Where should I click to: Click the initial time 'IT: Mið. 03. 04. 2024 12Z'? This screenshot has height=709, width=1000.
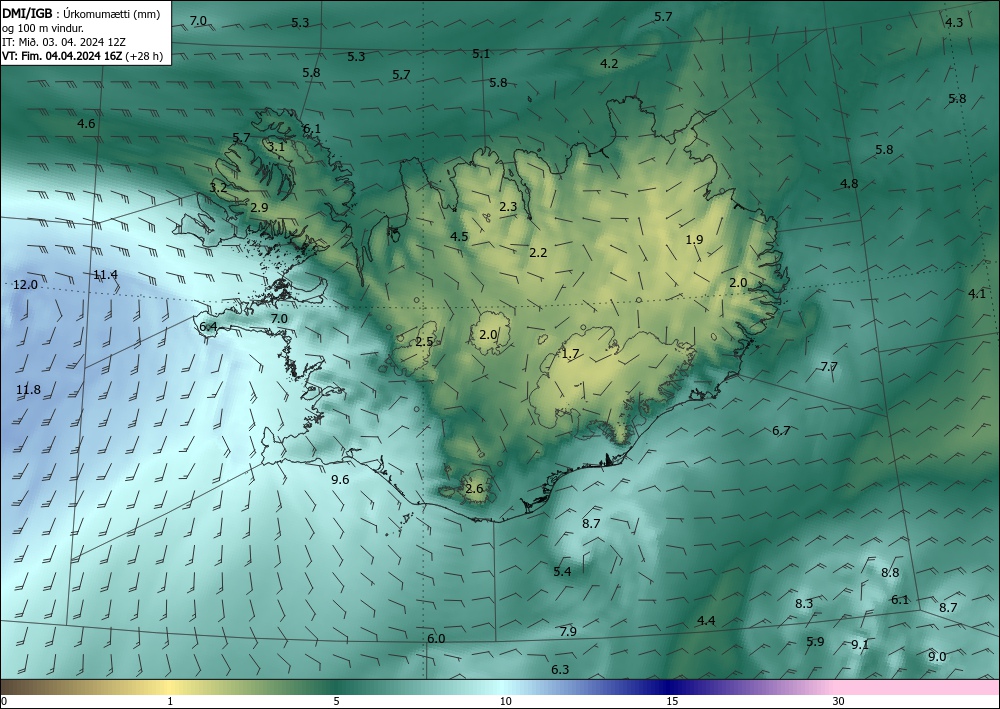[64, 42]
